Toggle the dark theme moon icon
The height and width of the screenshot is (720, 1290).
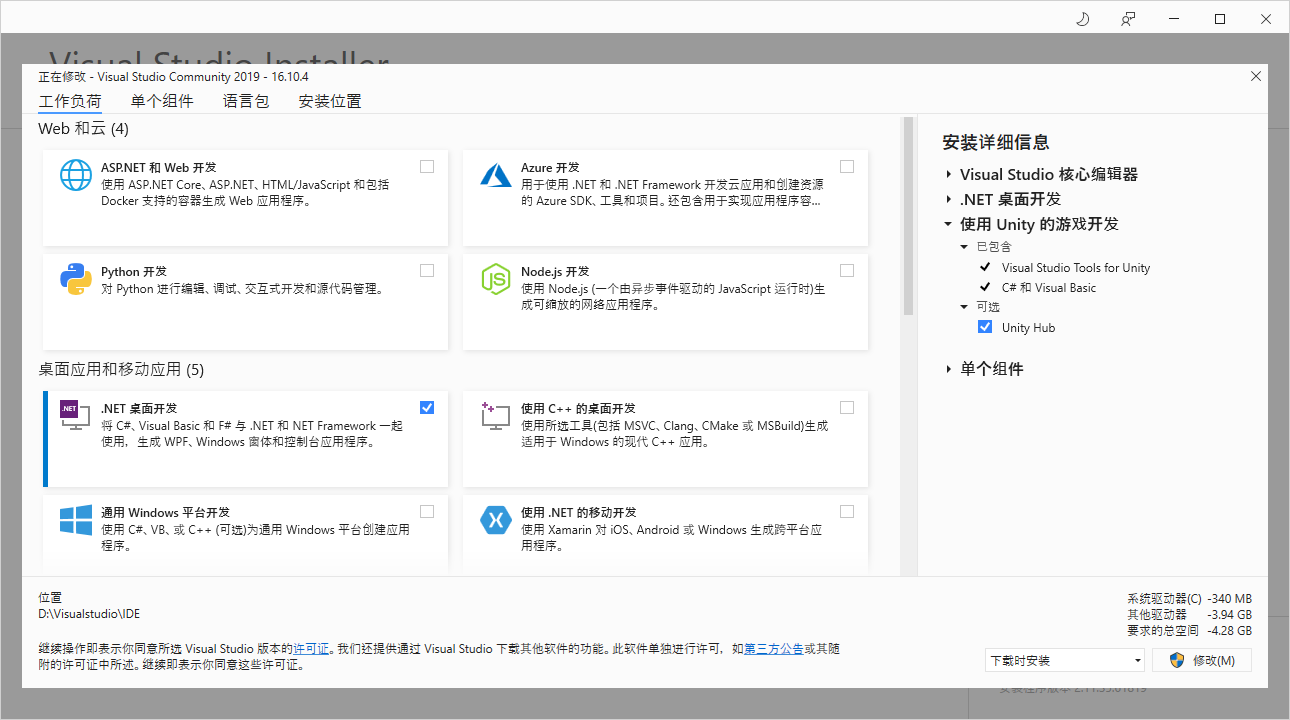(1082, 19)
